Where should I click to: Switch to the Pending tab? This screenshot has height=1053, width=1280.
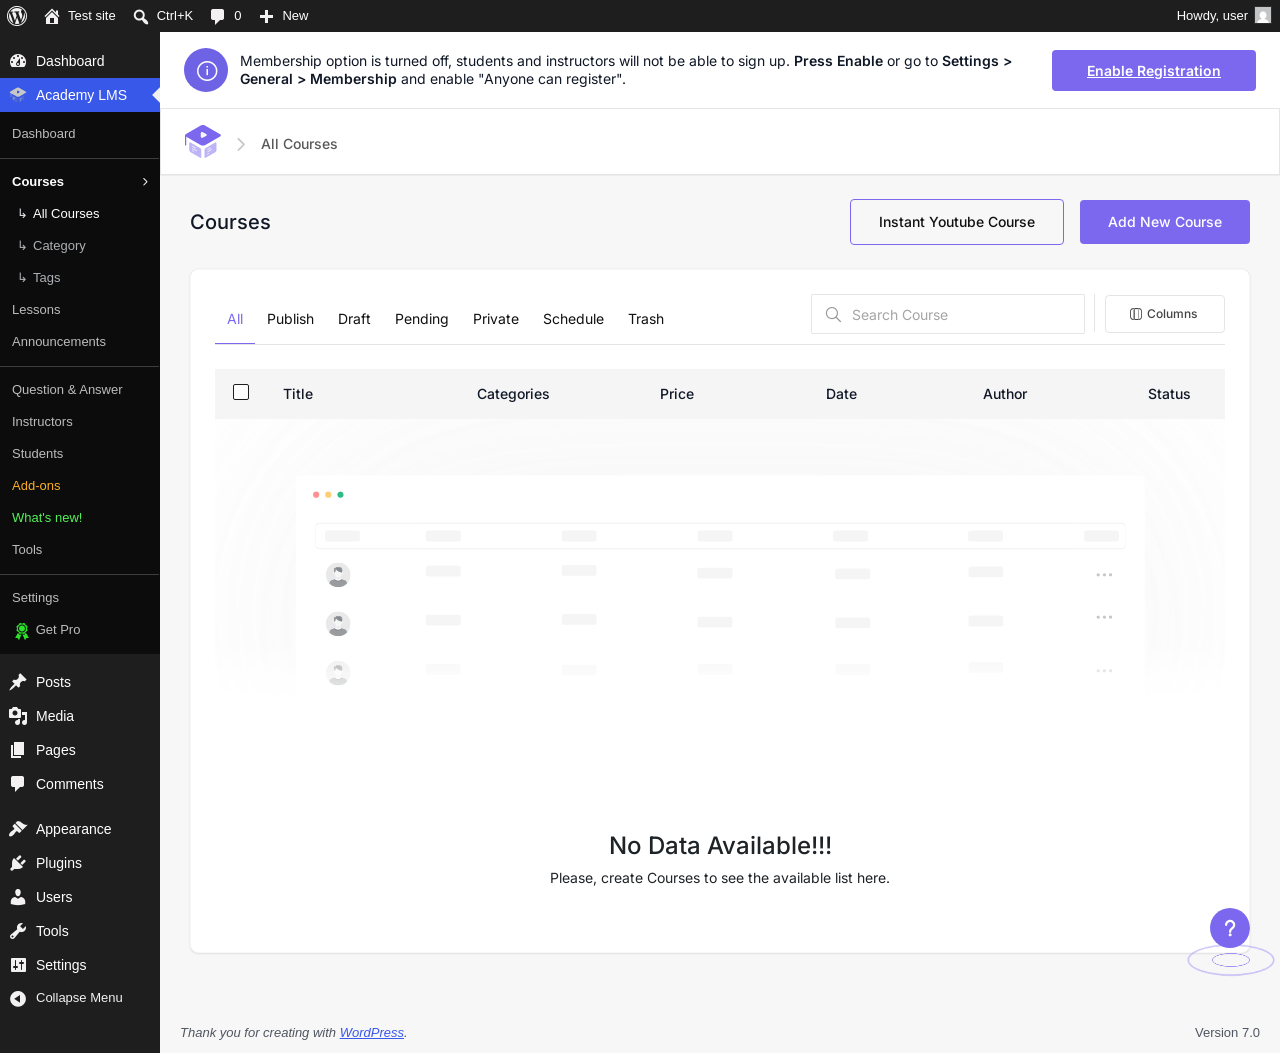(421, 319)
